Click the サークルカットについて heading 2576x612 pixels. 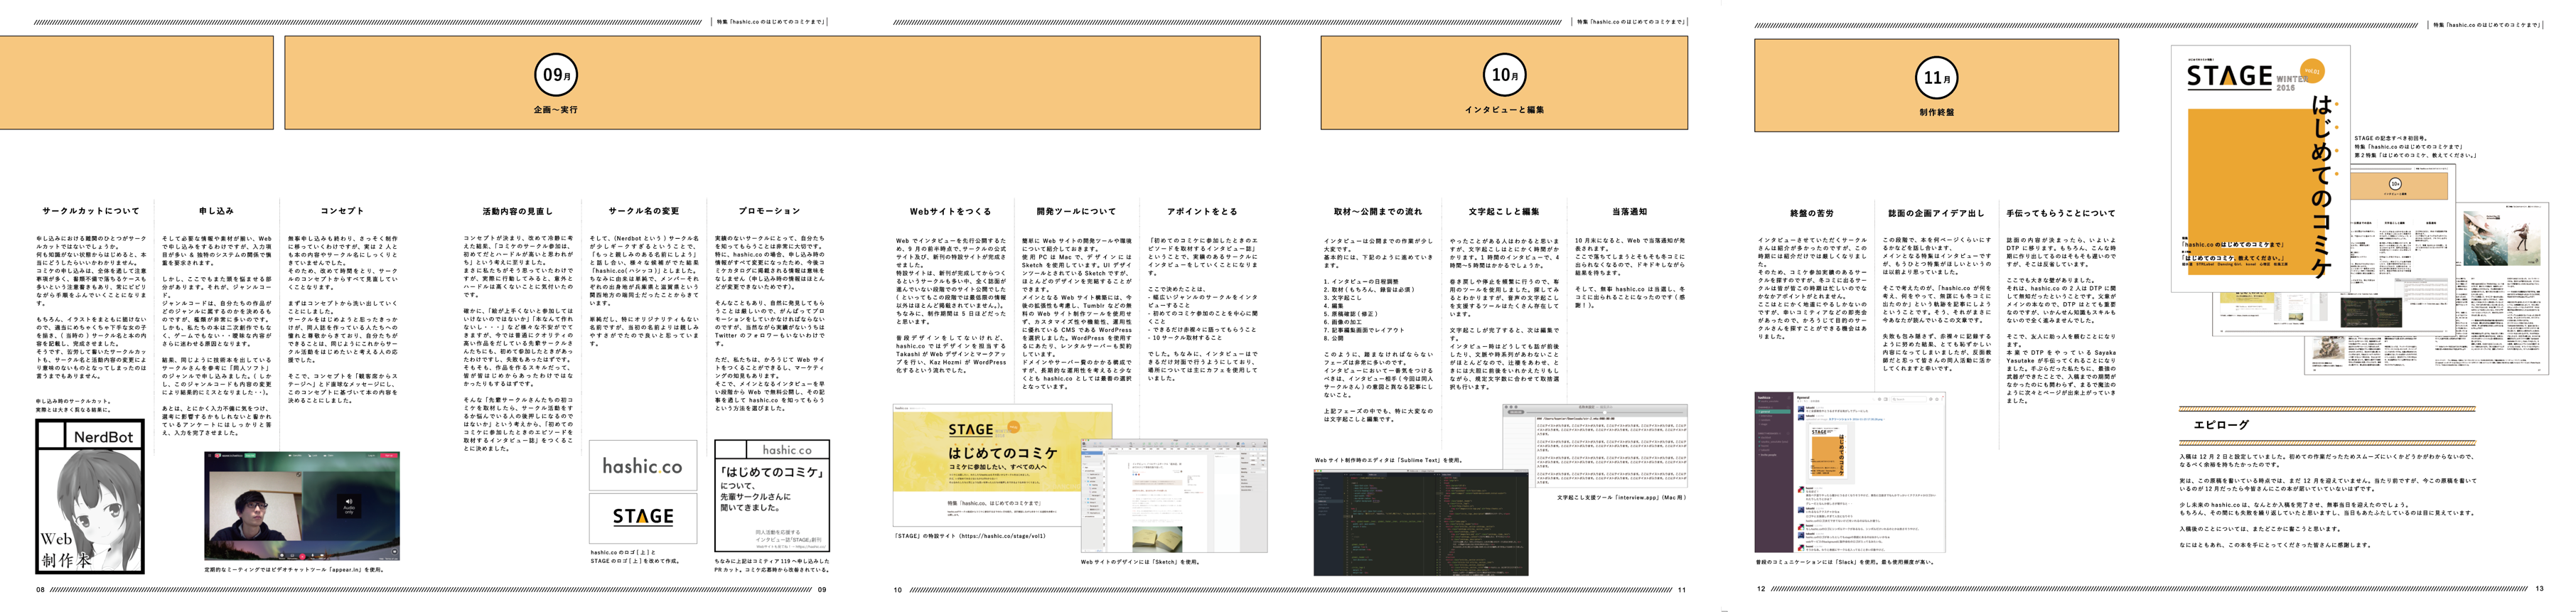click(91, 211)
